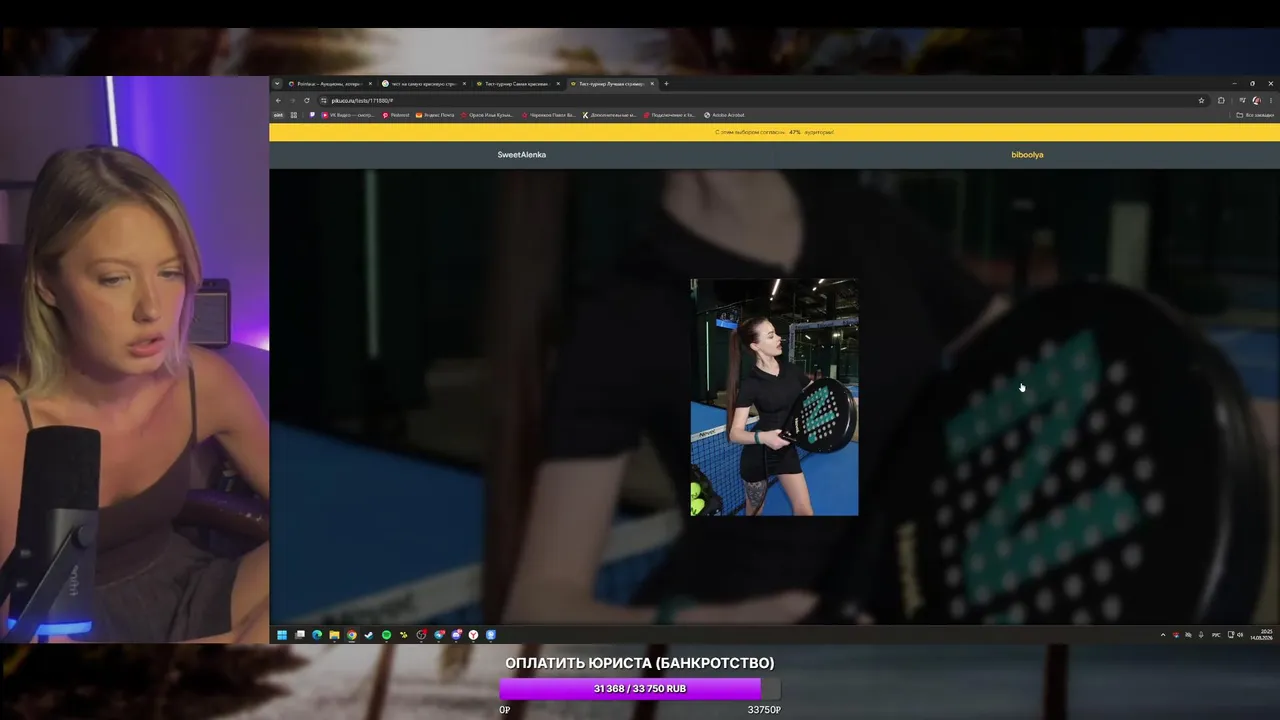1280x720 pixels.
Task: Close the 'Тест-турнир Лучшая стример' tab
Action: [x=653, y=84]
